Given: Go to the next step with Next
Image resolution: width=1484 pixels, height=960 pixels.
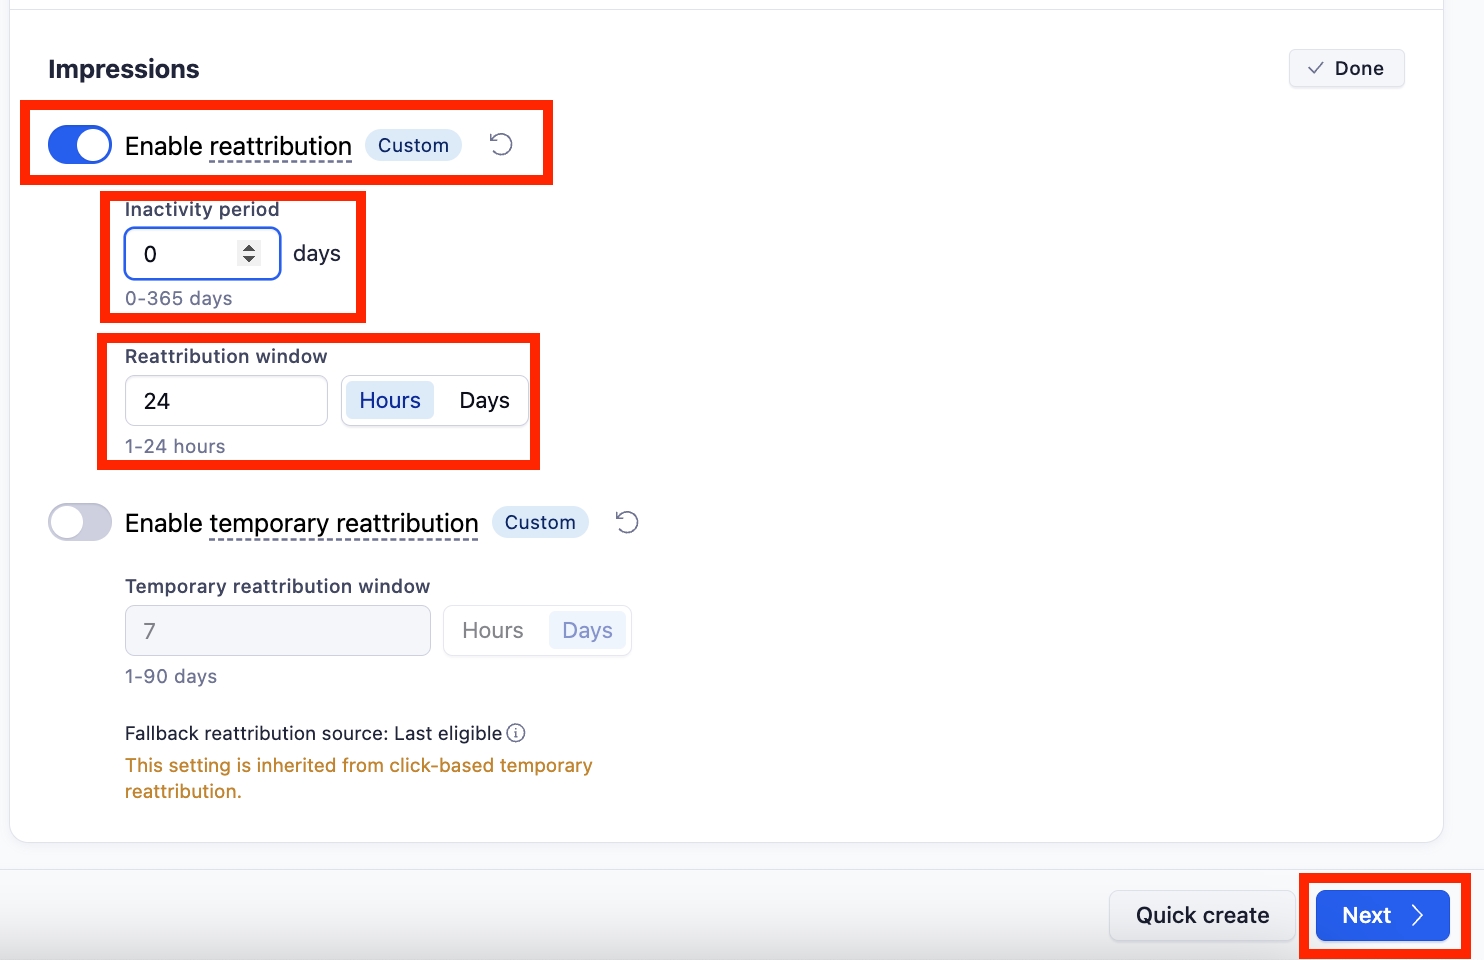Looking at the screenshot, I should coord(1382,915).
